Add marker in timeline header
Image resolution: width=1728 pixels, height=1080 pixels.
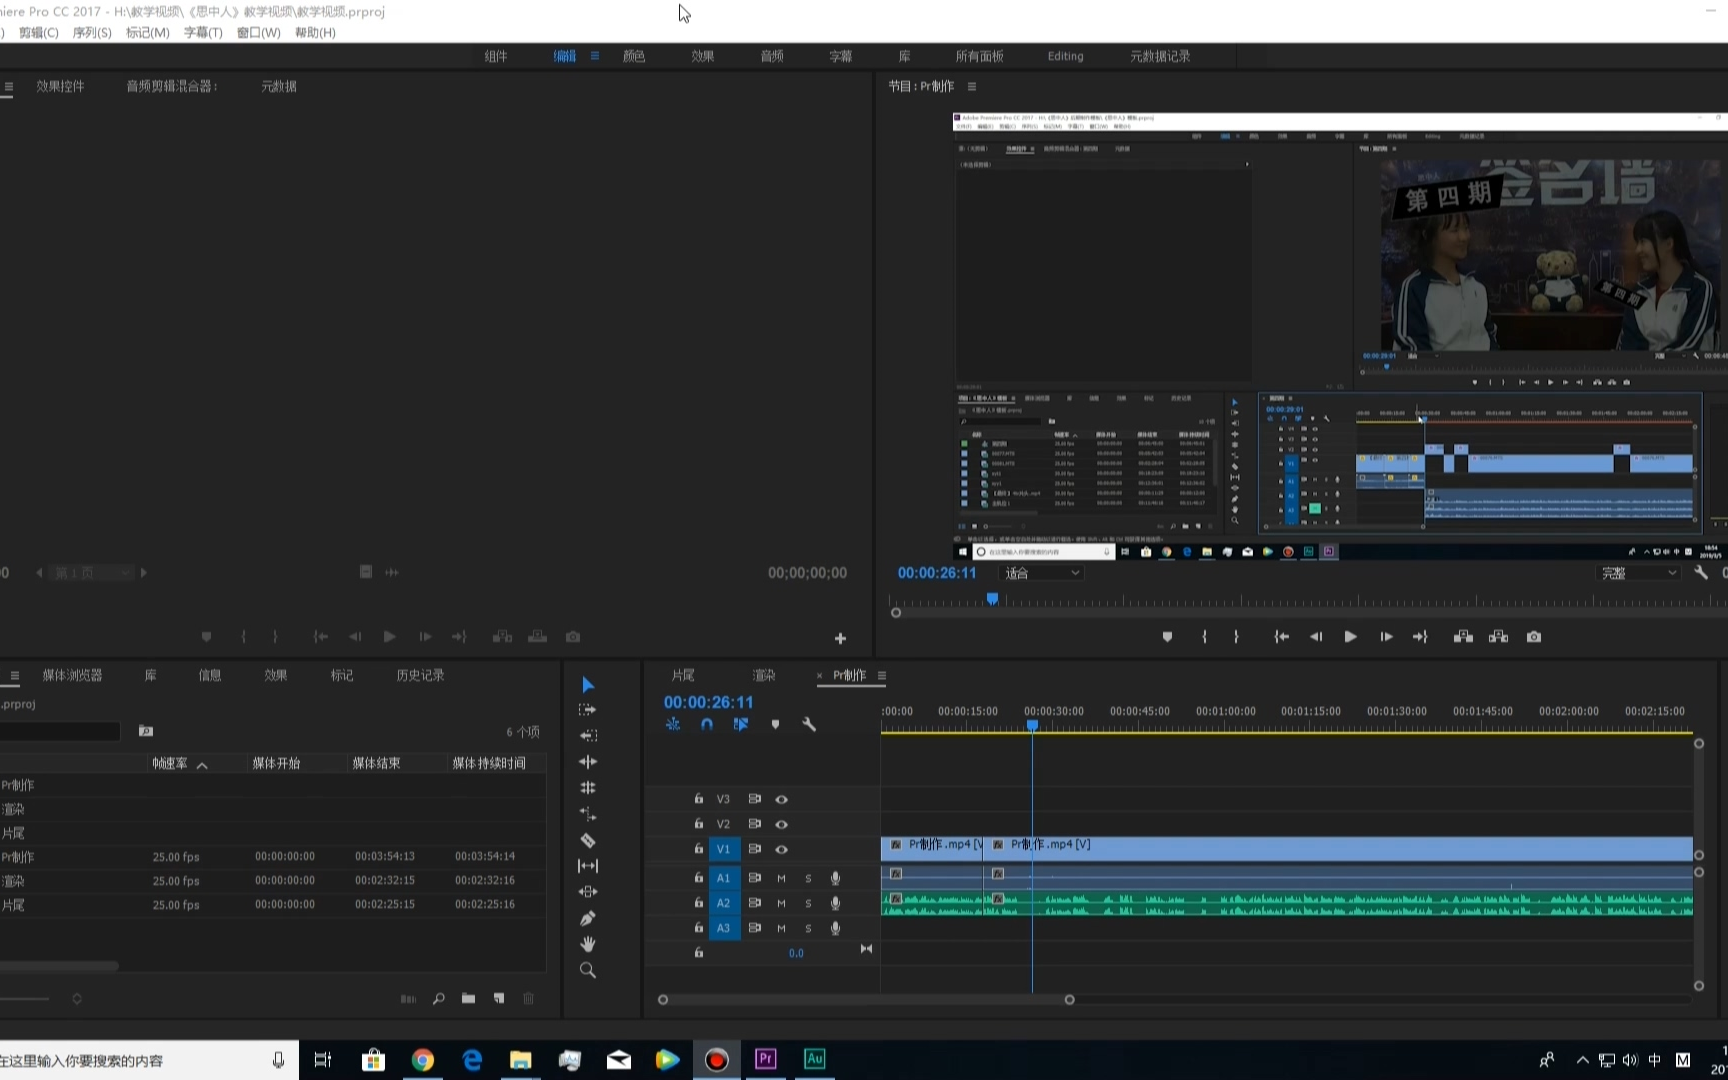tap(775, 724)
